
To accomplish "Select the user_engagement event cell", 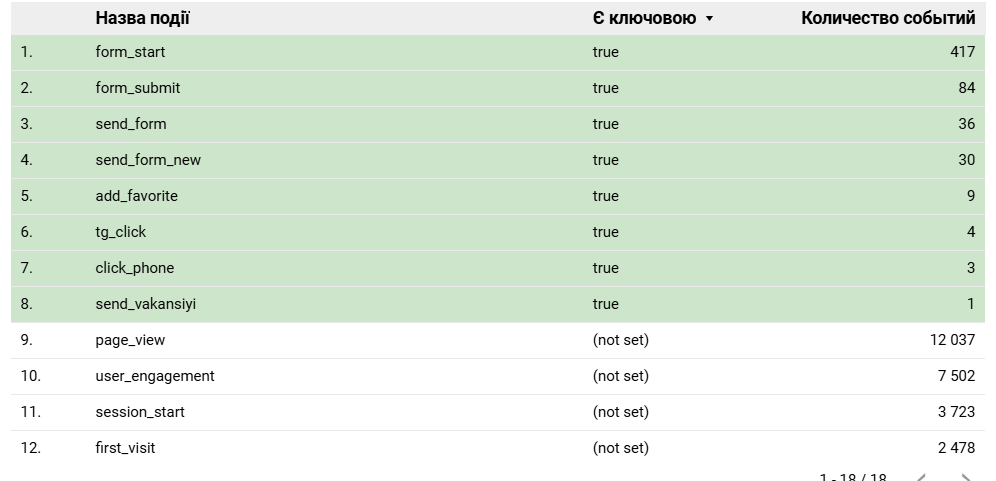I will [155, 376].
